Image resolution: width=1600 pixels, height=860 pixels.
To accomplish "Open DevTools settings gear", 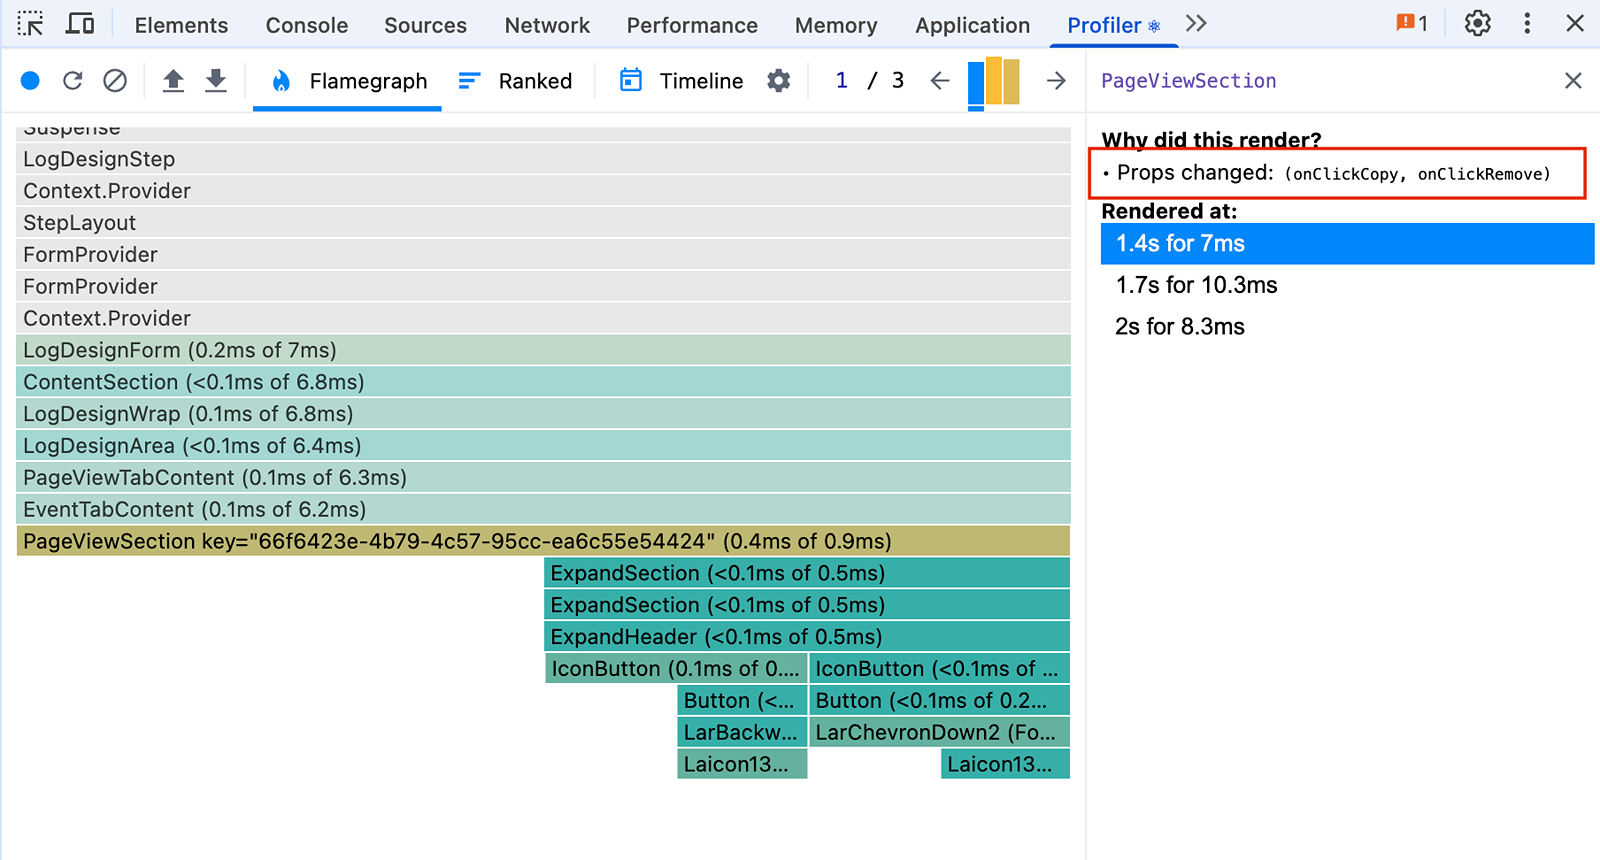I will (1477, 24).
